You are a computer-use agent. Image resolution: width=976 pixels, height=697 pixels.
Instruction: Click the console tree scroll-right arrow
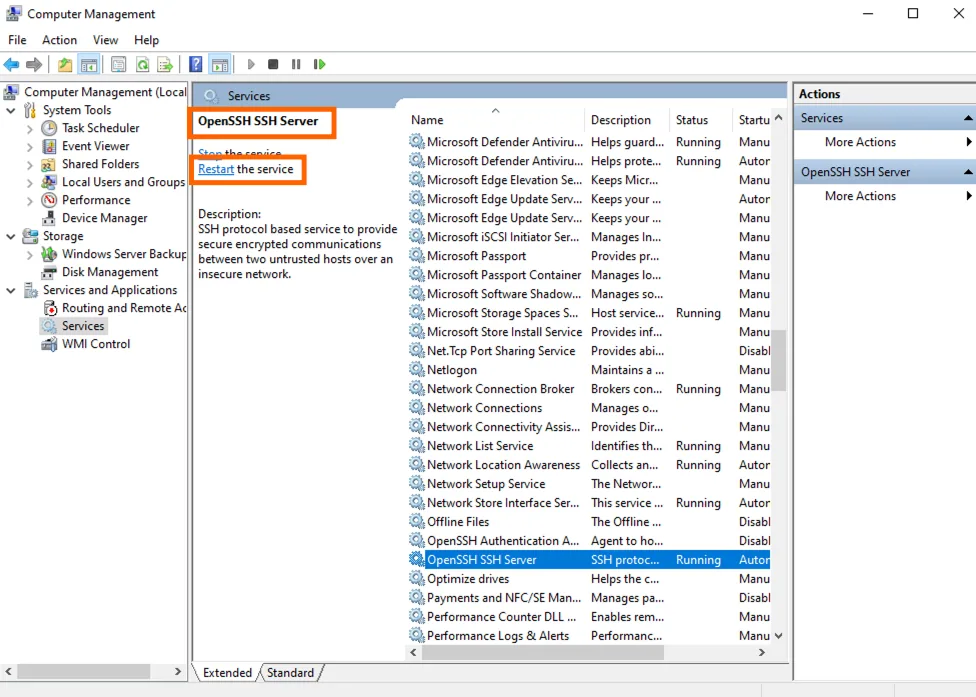(x=178, y=671)
